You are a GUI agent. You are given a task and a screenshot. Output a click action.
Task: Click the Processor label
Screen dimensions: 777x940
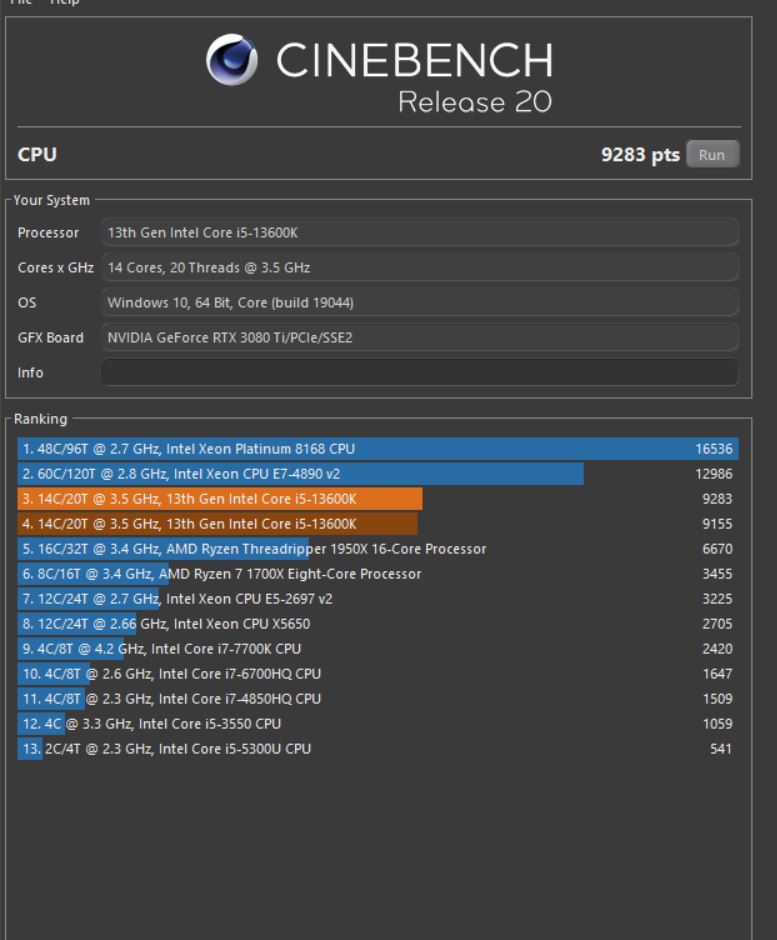48,233
